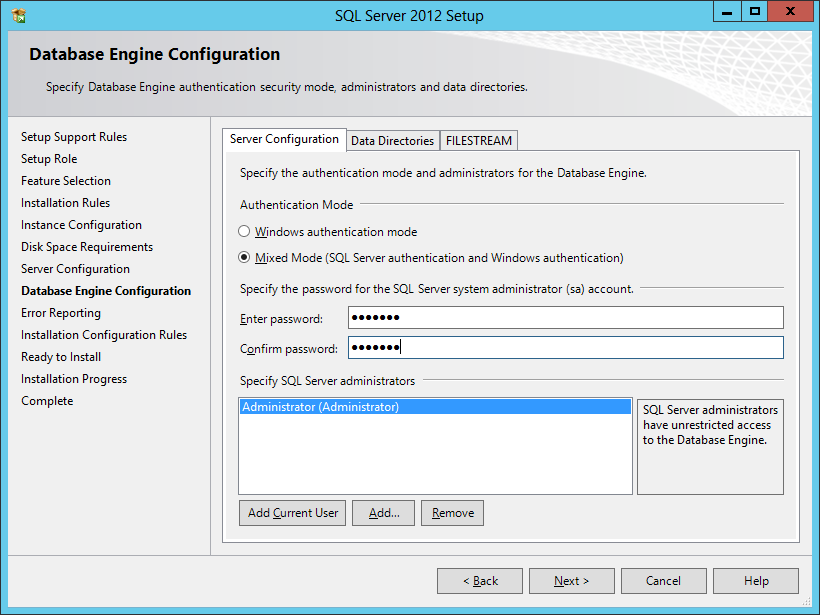
Task: Select the Server Configuration tab
Action: pyautogui.click(x=284, y=140)
